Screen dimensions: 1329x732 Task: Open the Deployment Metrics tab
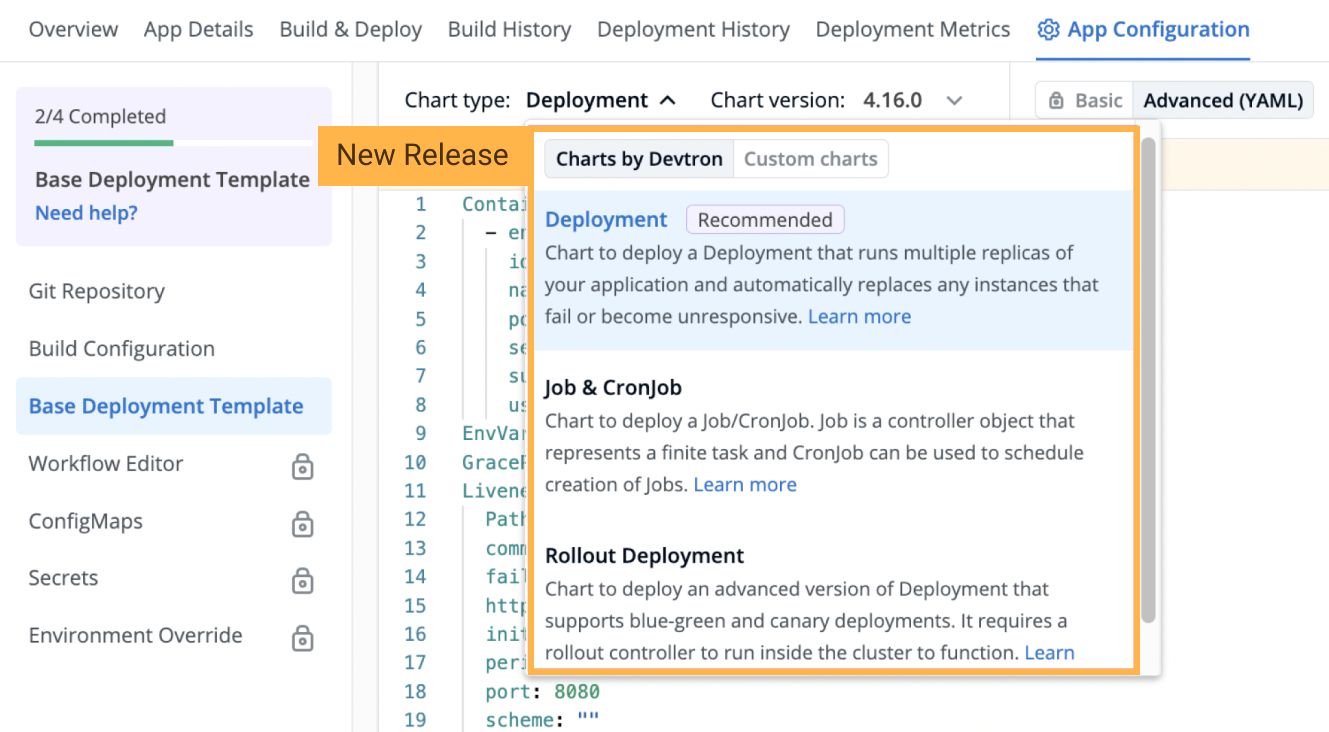912,30
